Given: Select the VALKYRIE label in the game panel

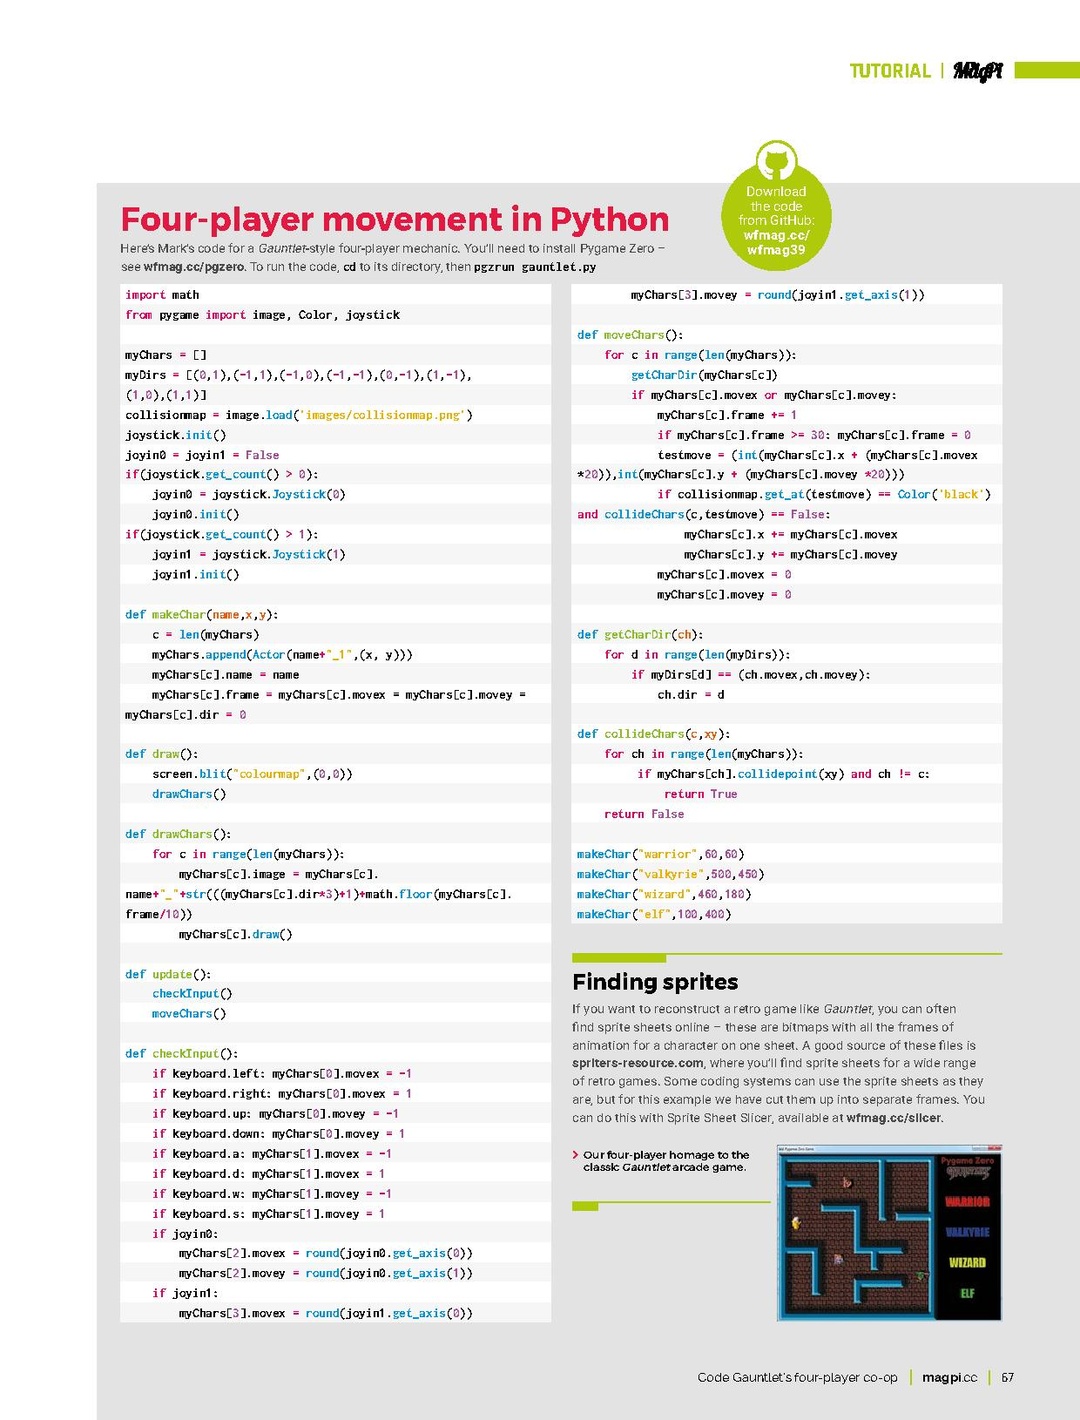Looking at the screenshot, I should click(x=967, y=1232).
